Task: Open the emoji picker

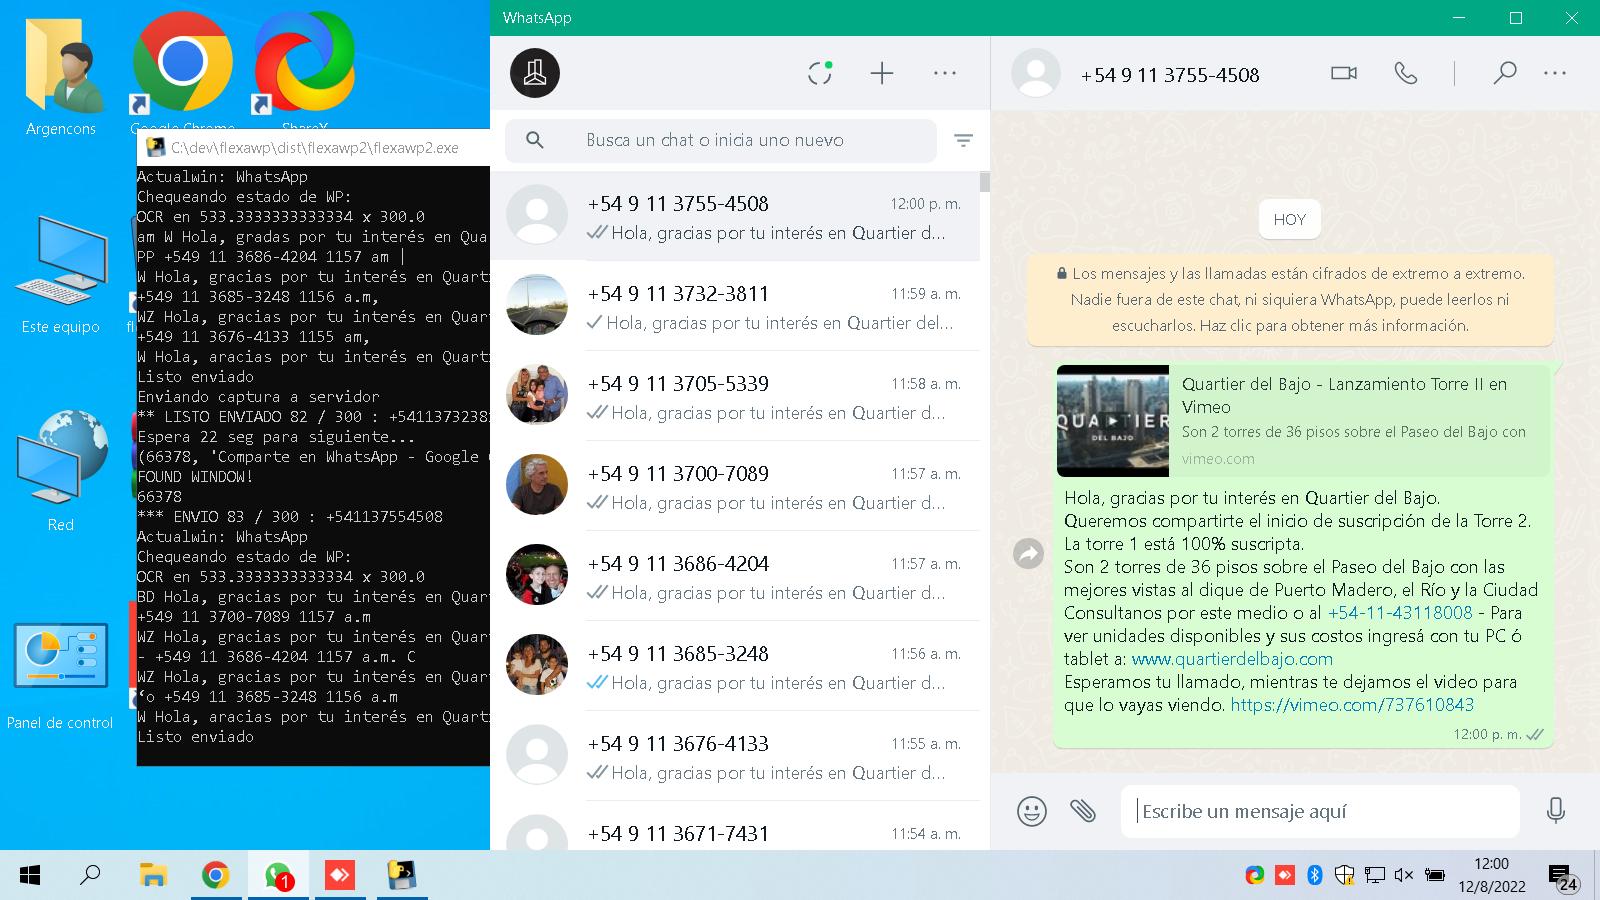Action: [x=1032, y=810]
